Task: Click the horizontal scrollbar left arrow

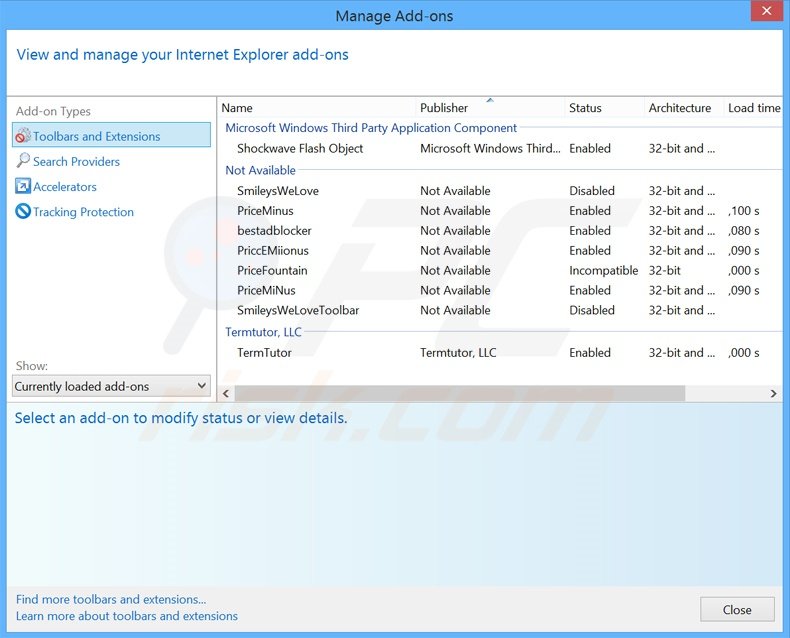Action: tap(226, 394)
